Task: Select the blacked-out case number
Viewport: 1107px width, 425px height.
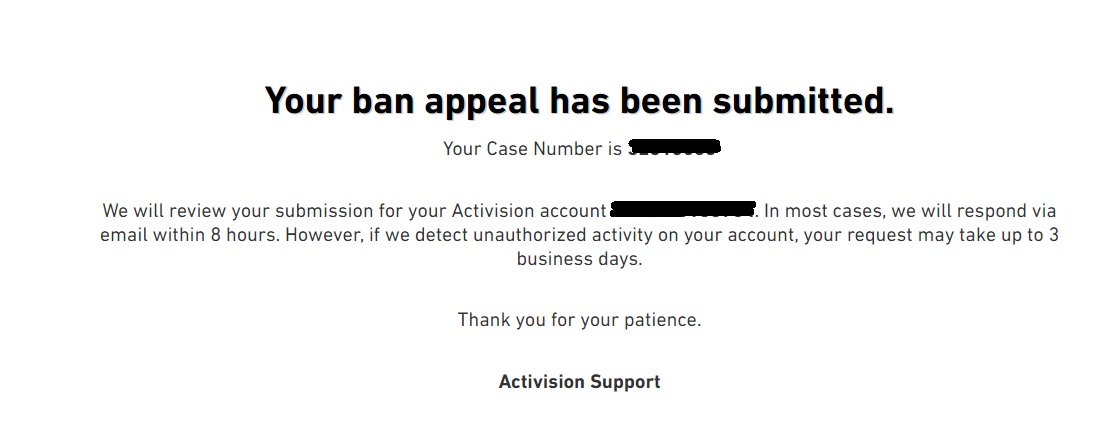Action: click(674, 148)
